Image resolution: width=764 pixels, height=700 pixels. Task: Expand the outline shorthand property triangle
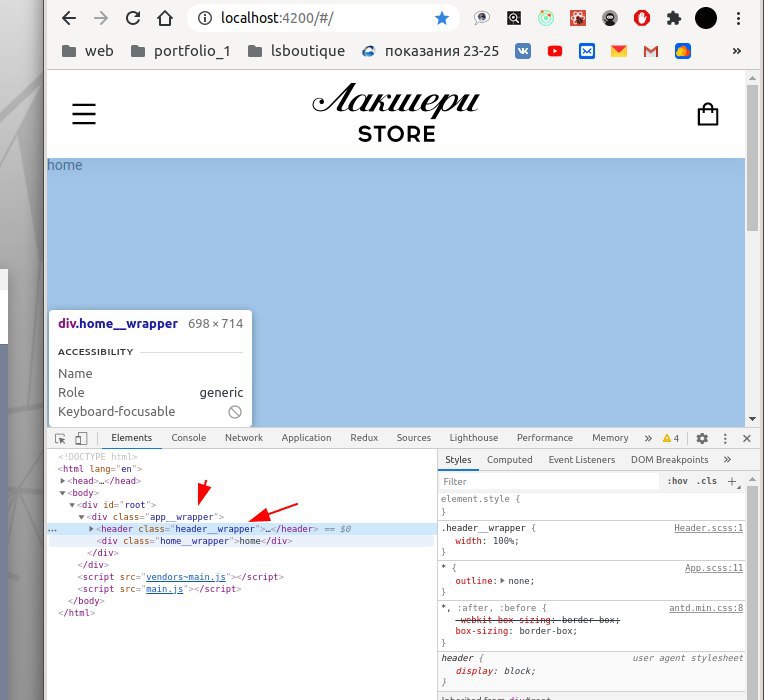click(x=502, y=581)
